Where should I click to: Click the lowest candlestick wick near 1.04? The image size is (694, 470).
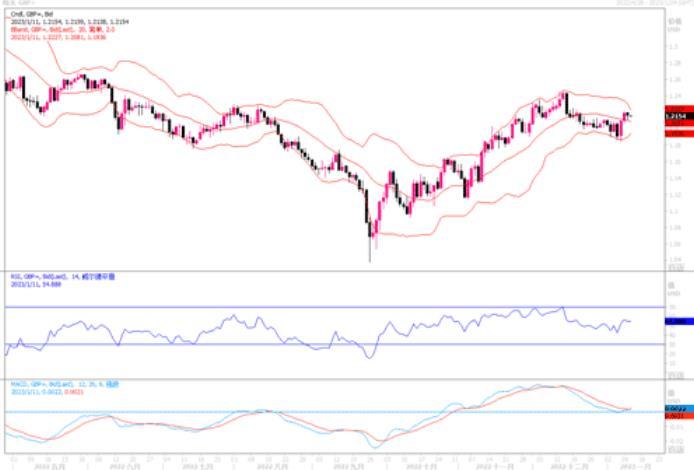pos(370,256)
